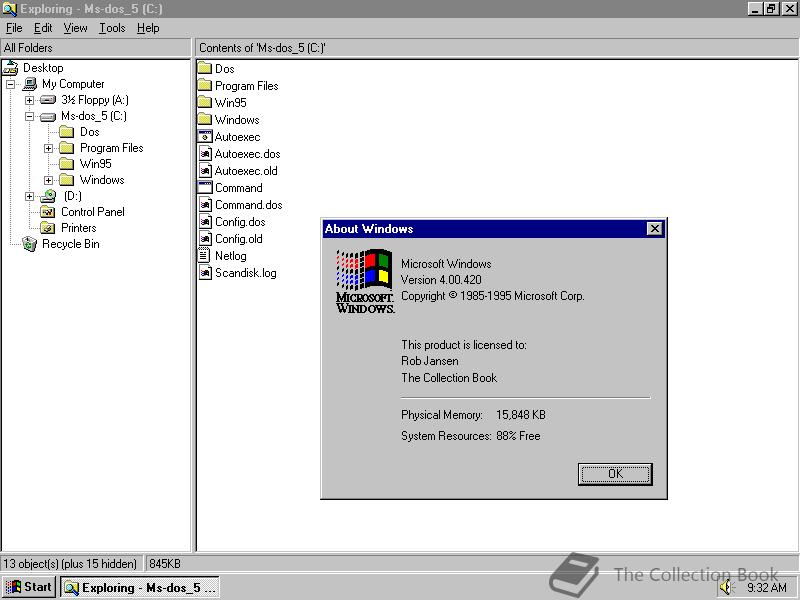Select the Command.dos file icon
The image size is (800, 600).
[205, 205]
